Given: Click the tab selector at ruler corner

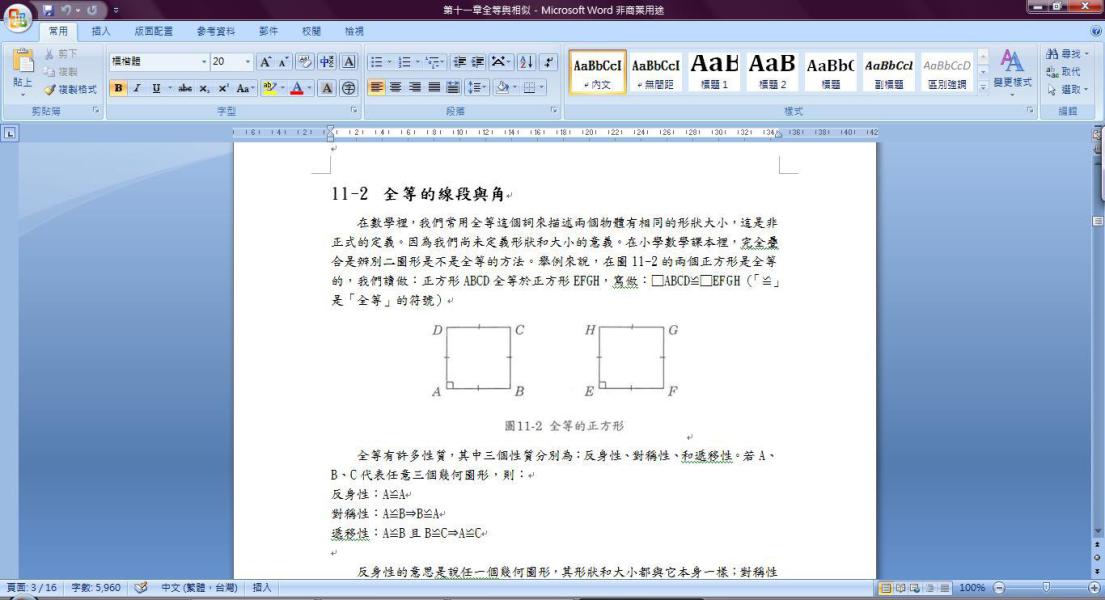Looking at the screenshot, I should 10,133.
